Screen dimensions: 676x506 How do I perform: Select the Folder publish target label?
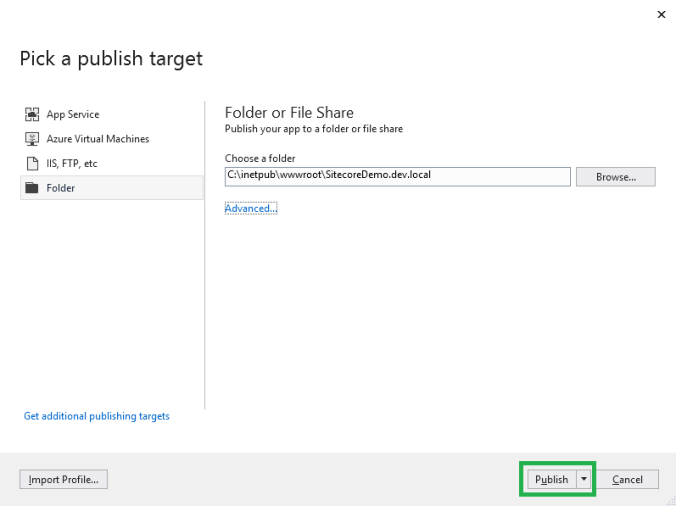click(x=60, y=188)
